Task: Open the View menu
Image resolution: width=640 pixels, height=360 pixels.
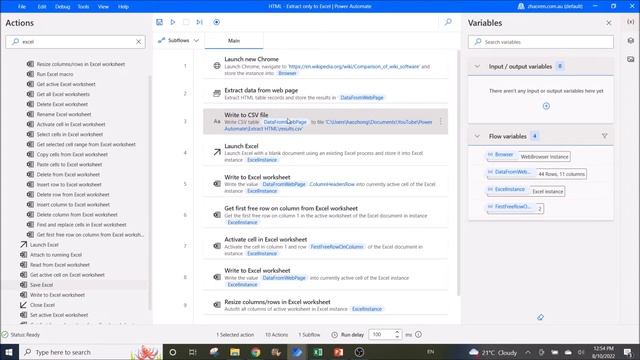Action: [x=103, y=7]
